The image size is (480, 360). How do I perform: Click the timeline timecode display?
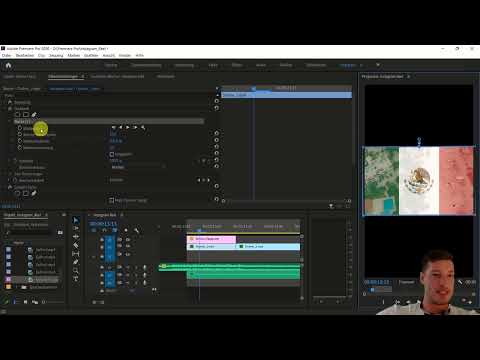[x=103, y=224]
